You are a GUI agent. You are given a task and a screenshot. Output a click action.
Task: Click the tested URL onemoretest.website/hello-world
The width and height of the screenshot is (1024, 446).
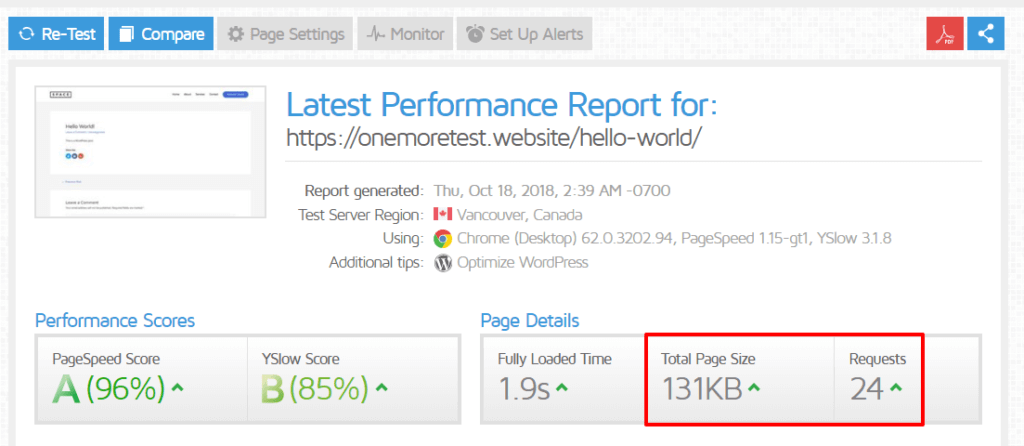(494, 136)
